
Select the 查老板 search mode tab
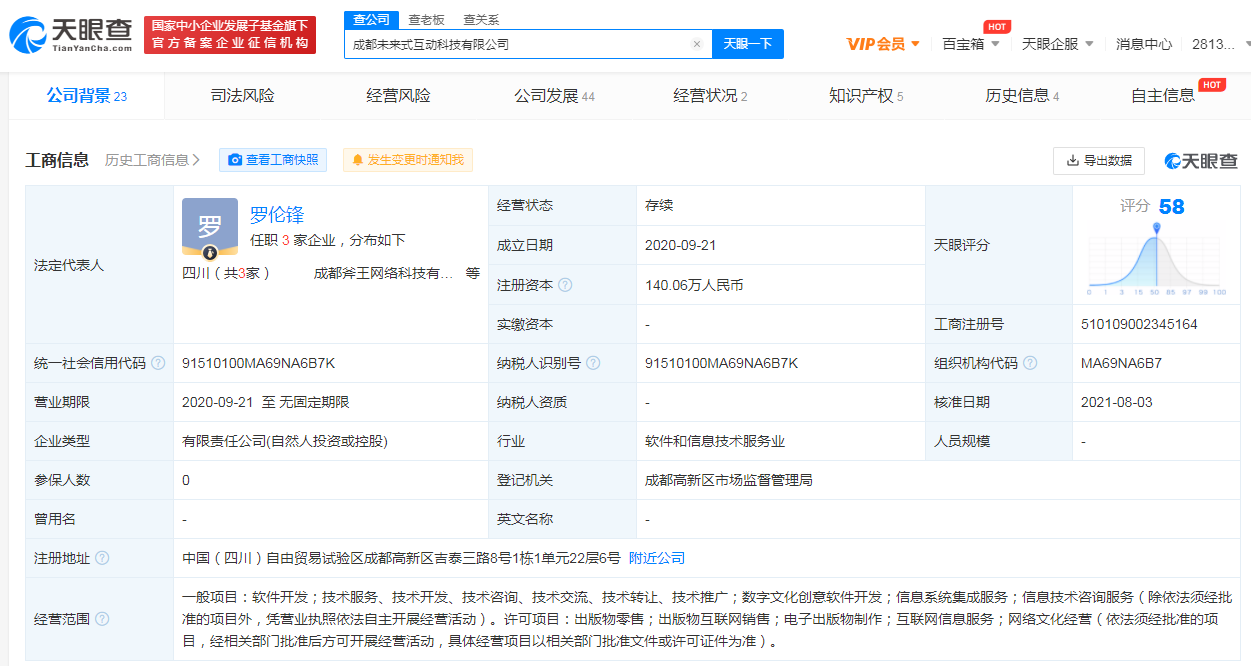pos(426,20)
